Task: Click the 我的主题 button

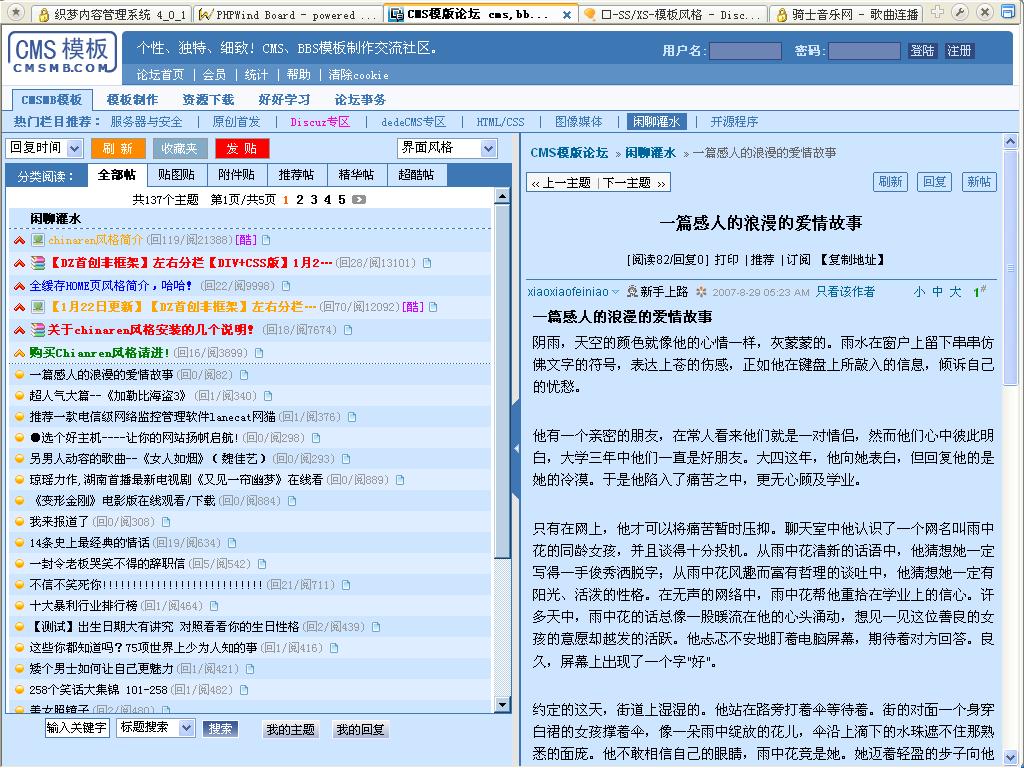Action: coord(291,729)
